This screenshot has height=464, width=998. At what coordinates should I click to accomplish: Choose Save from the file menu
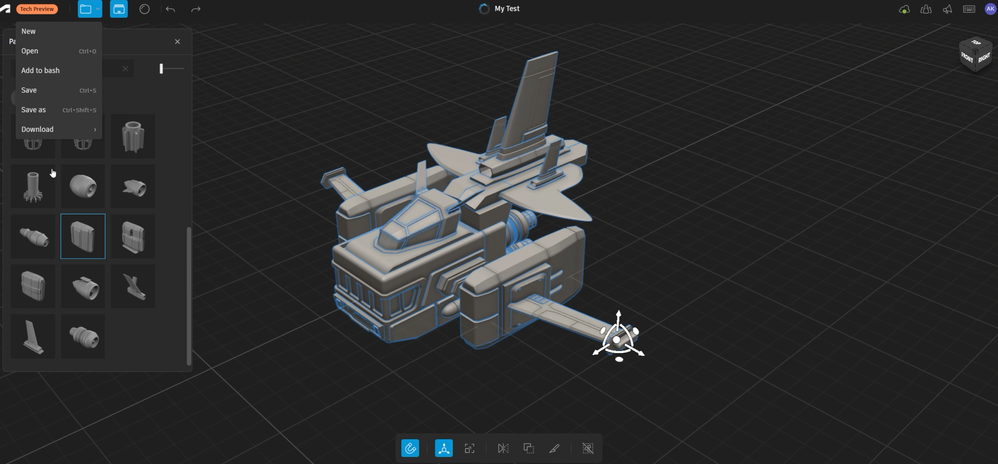pyautogui.click(x=59, y=90)
